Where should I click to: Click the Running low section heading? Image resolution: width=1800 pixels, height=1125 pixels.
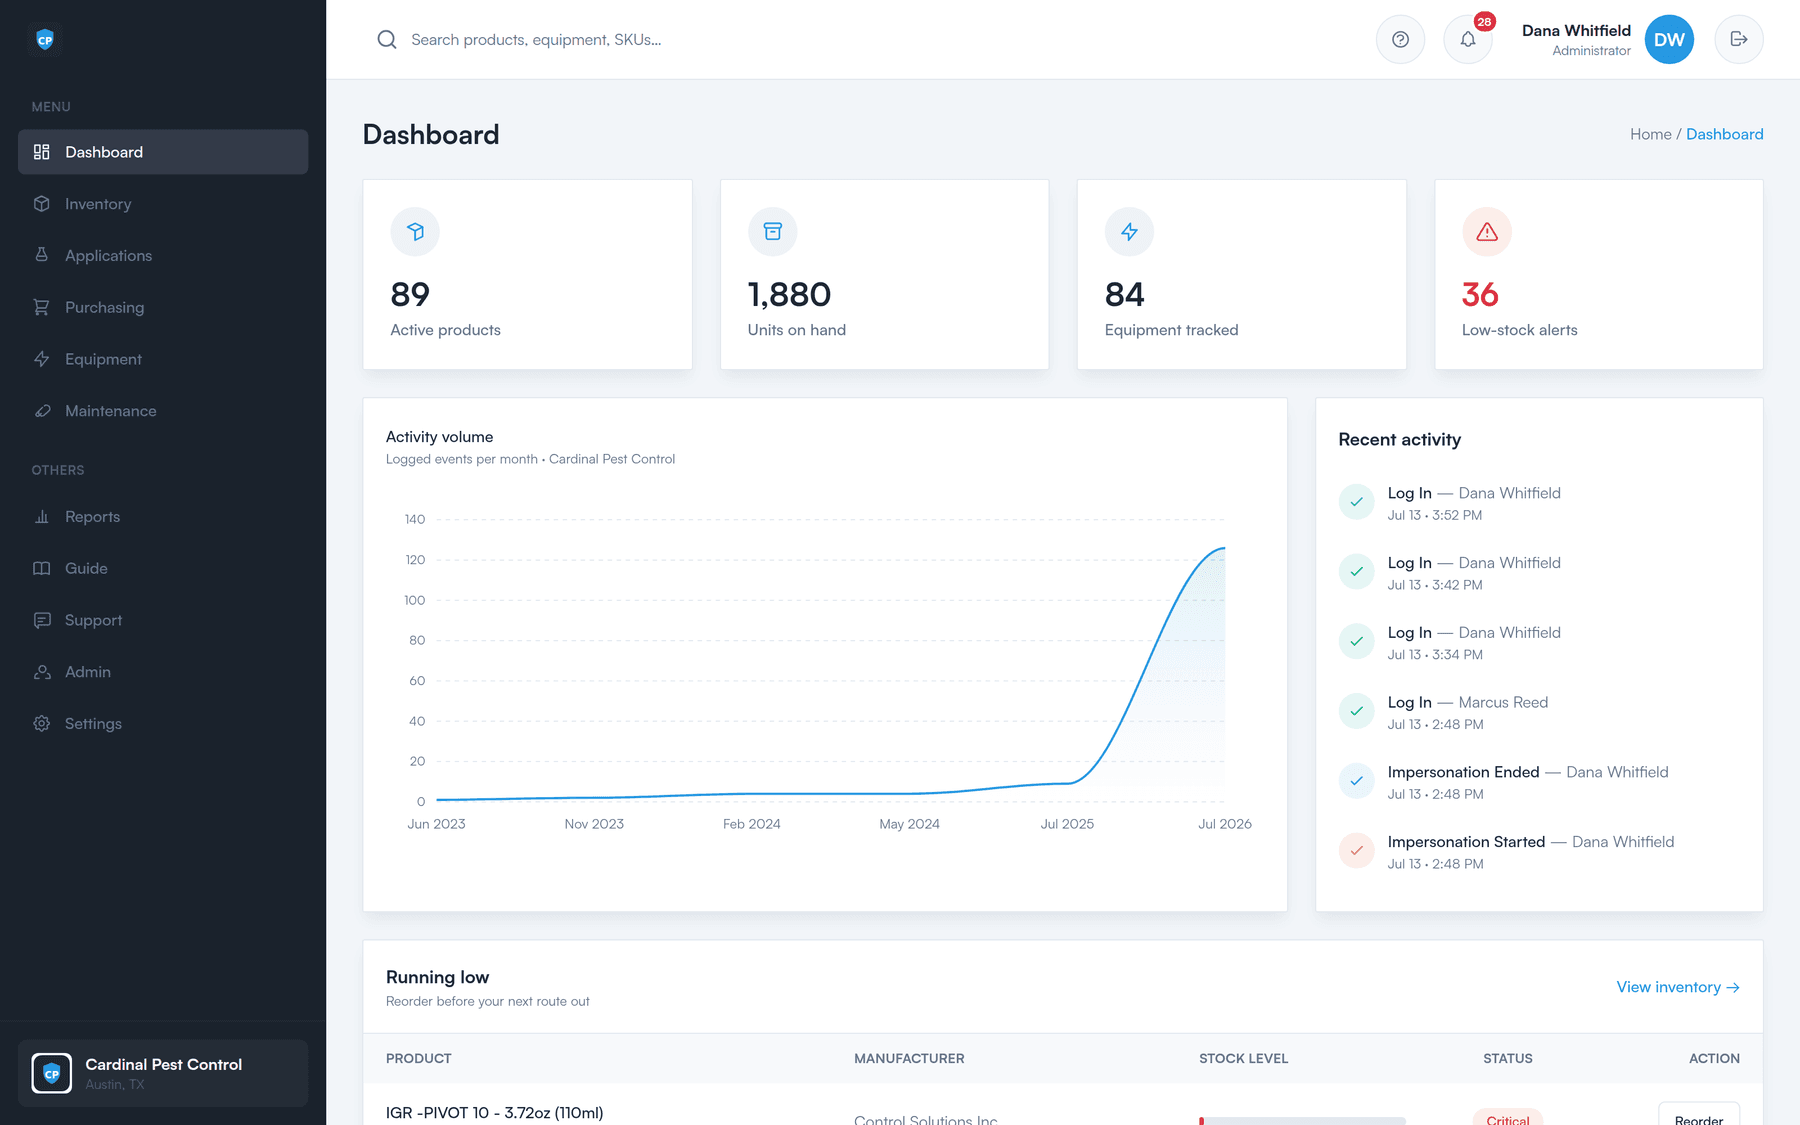[437, 977]
